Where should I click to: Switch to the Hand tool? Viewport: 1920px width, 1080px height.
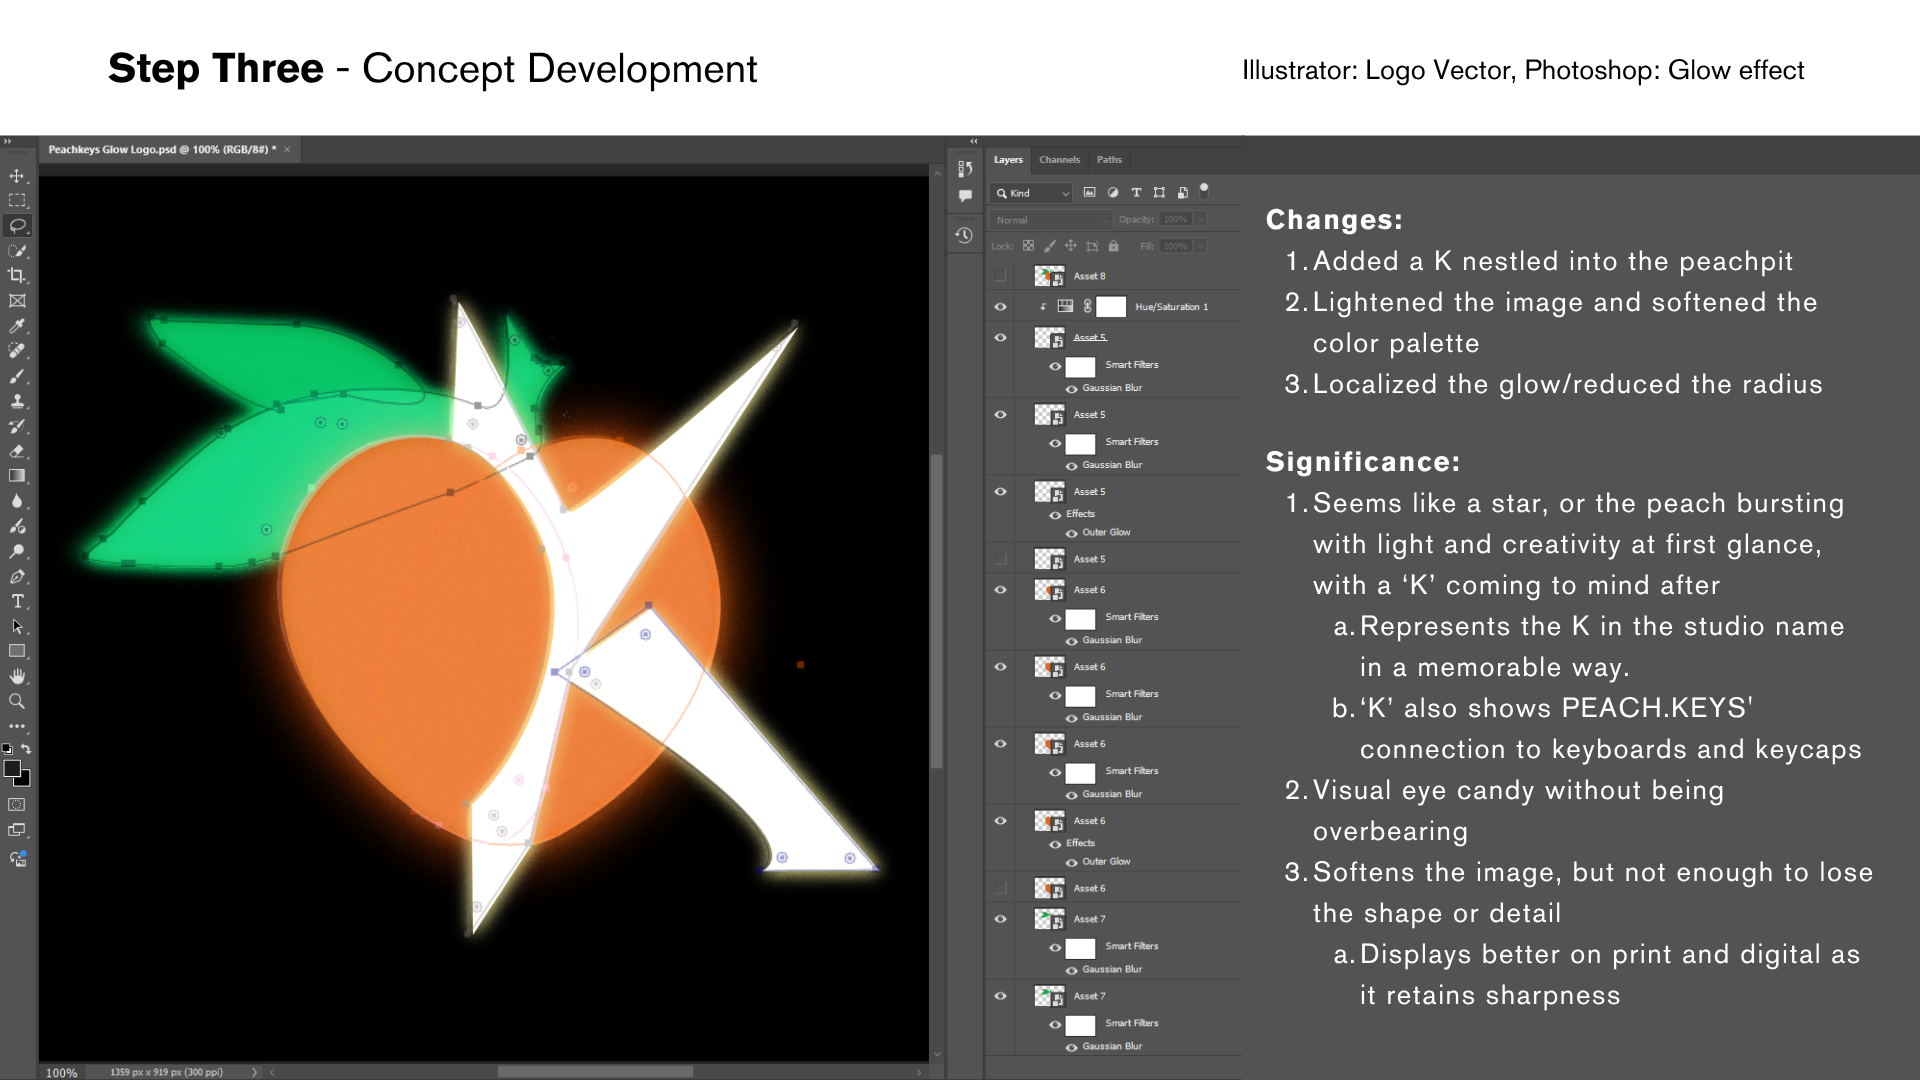click(17, 676)
